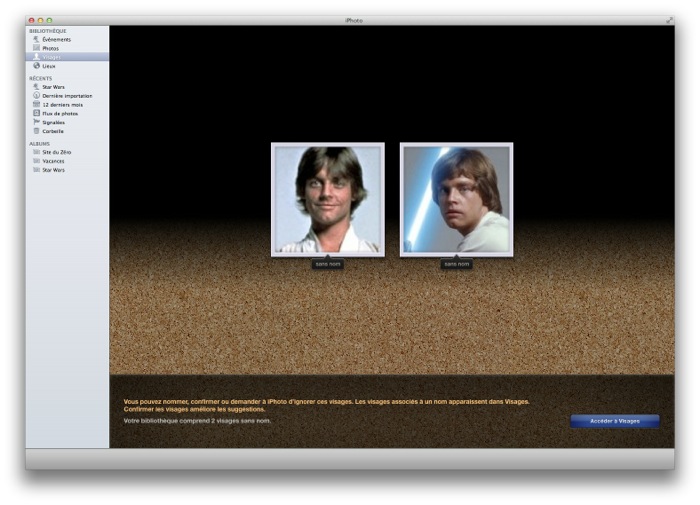The width and height of the screenshot is (700, 505).
Task: Minimize iPhoto using the yellow button
Action: coord(40,21)
